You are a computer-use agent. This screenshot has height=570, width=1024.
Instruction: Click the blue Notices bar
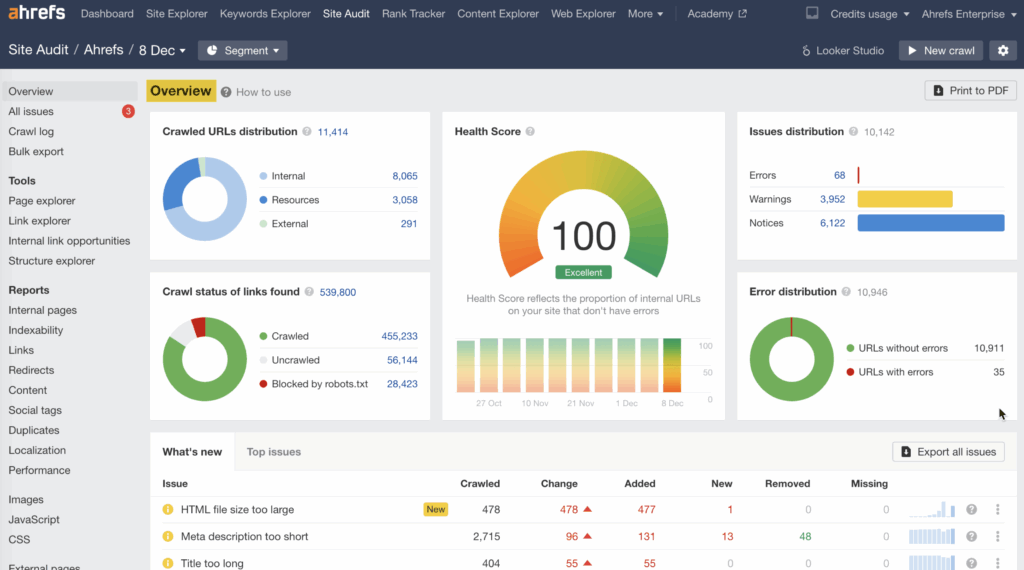pos(931,223)
